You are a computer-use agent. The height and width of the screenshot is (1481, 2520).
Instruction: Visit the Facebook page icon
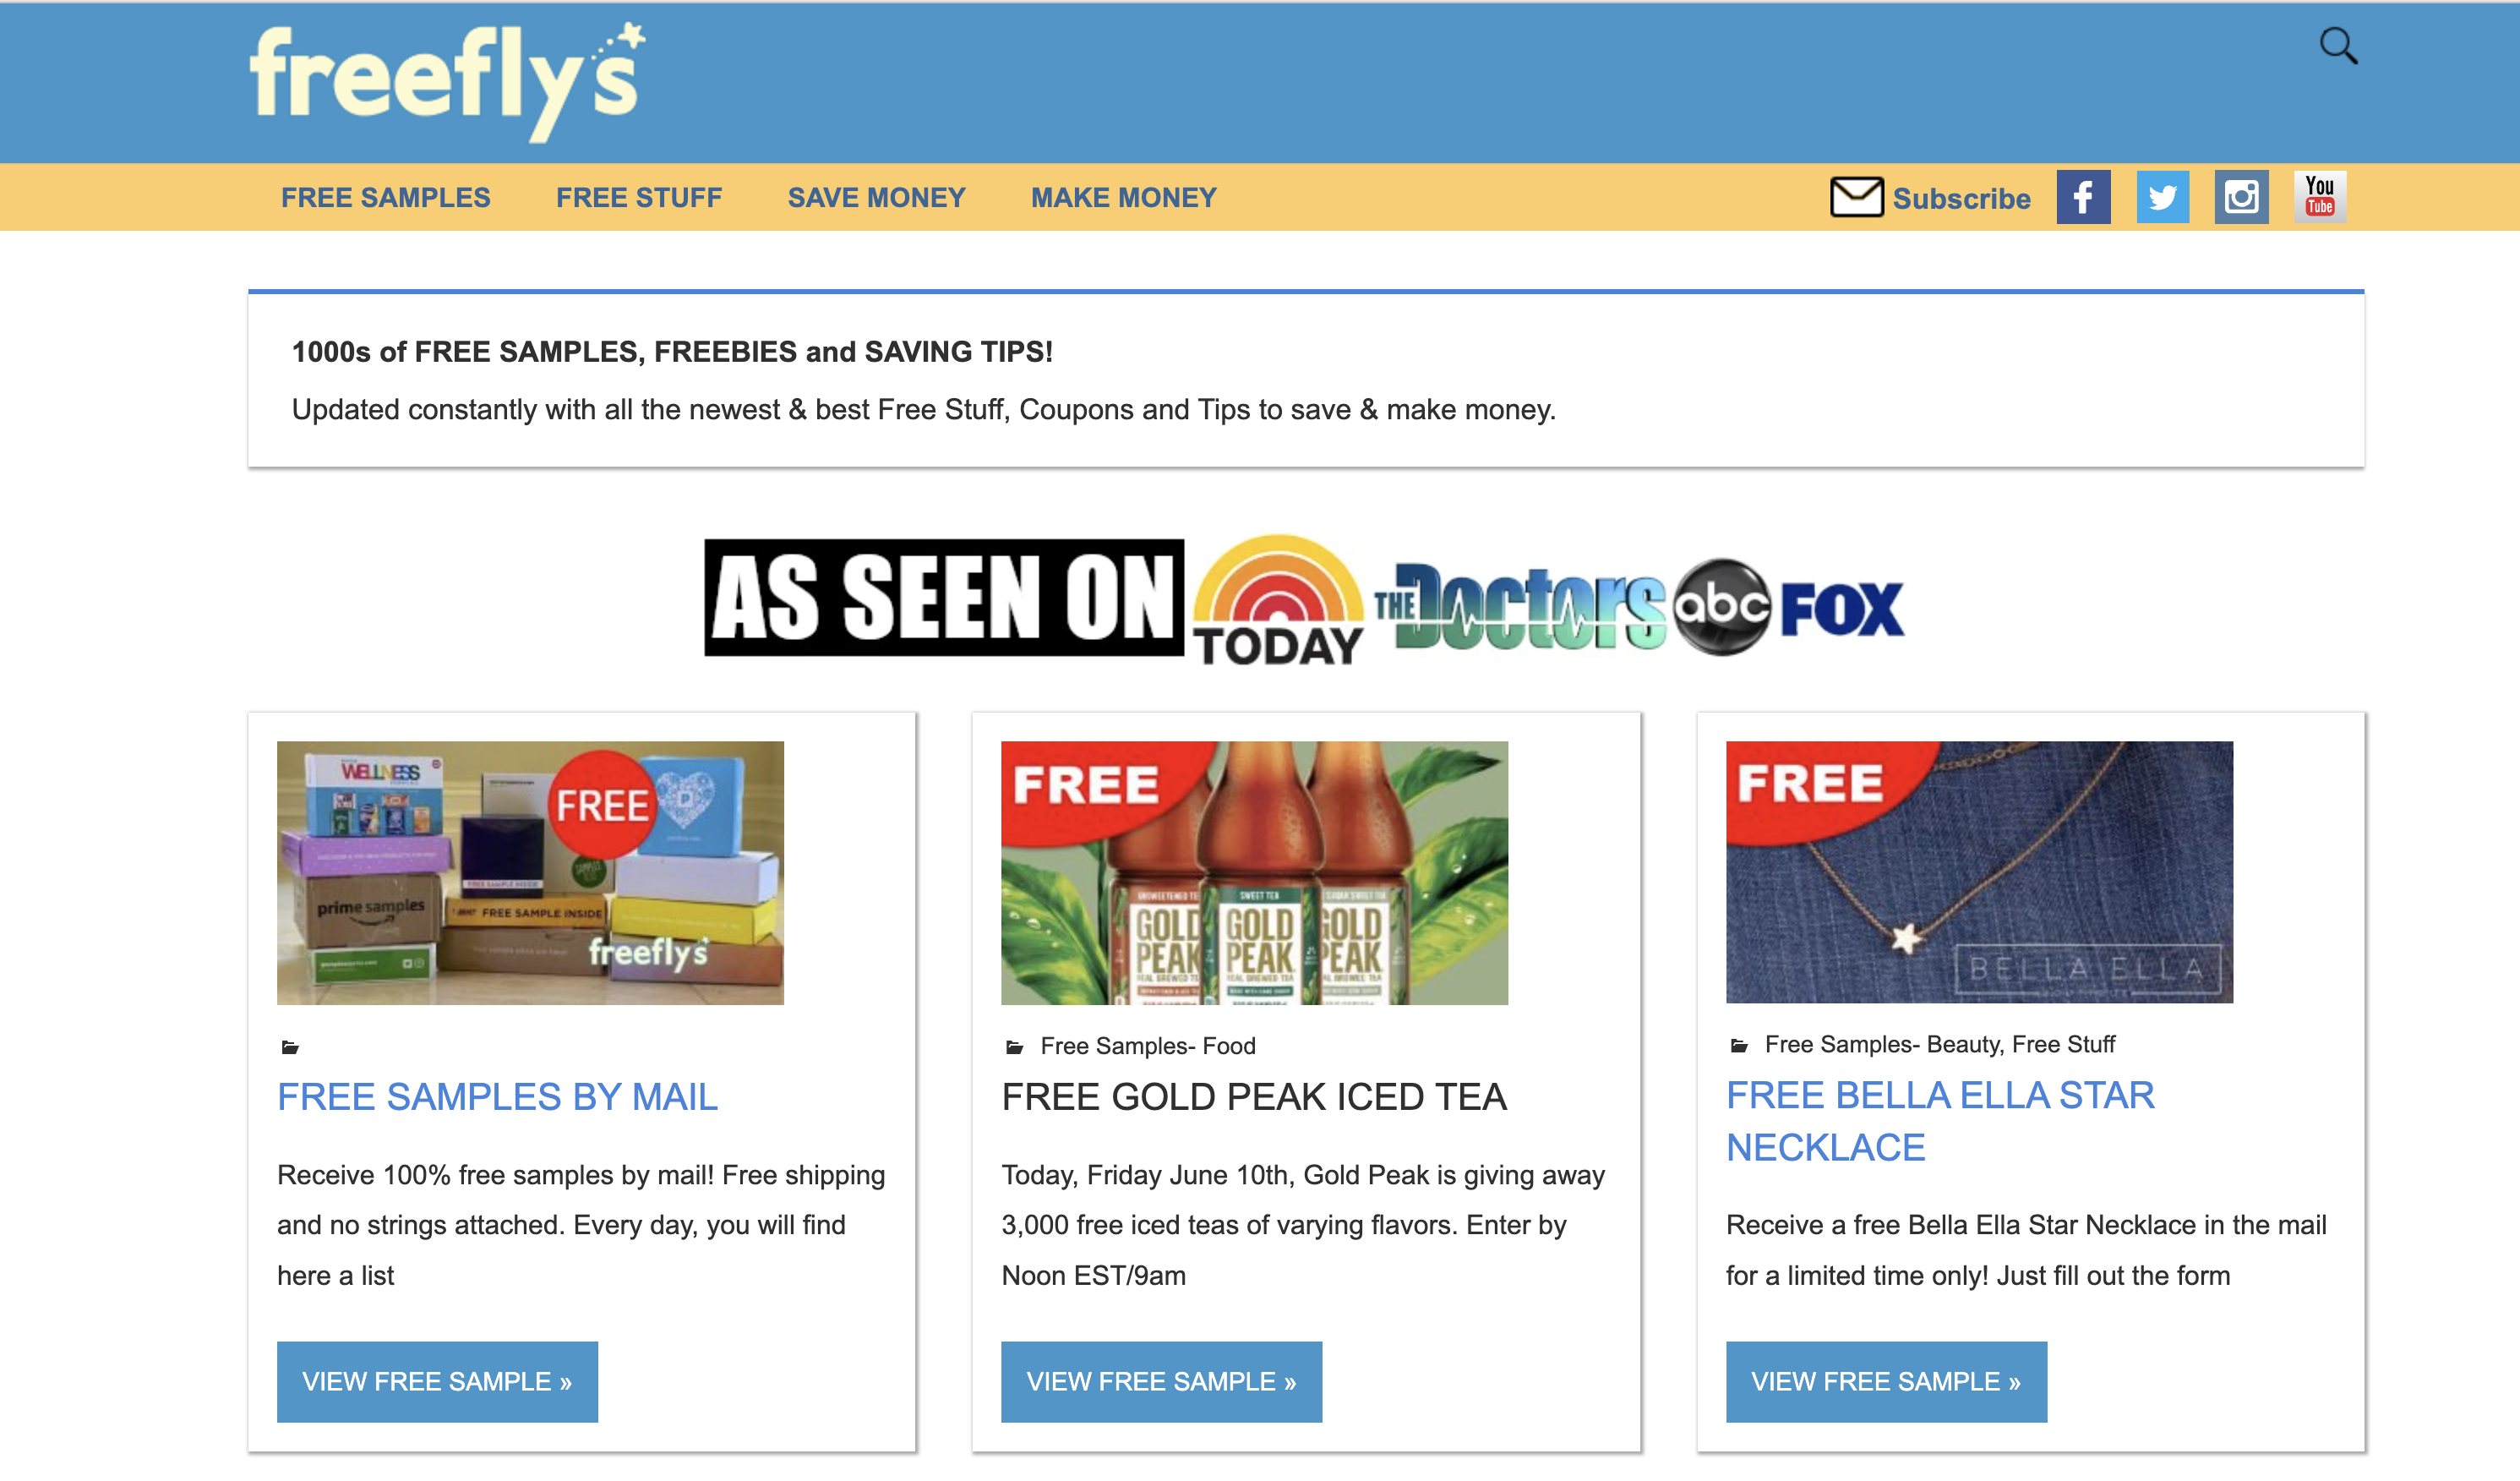tap(2083, 197)
